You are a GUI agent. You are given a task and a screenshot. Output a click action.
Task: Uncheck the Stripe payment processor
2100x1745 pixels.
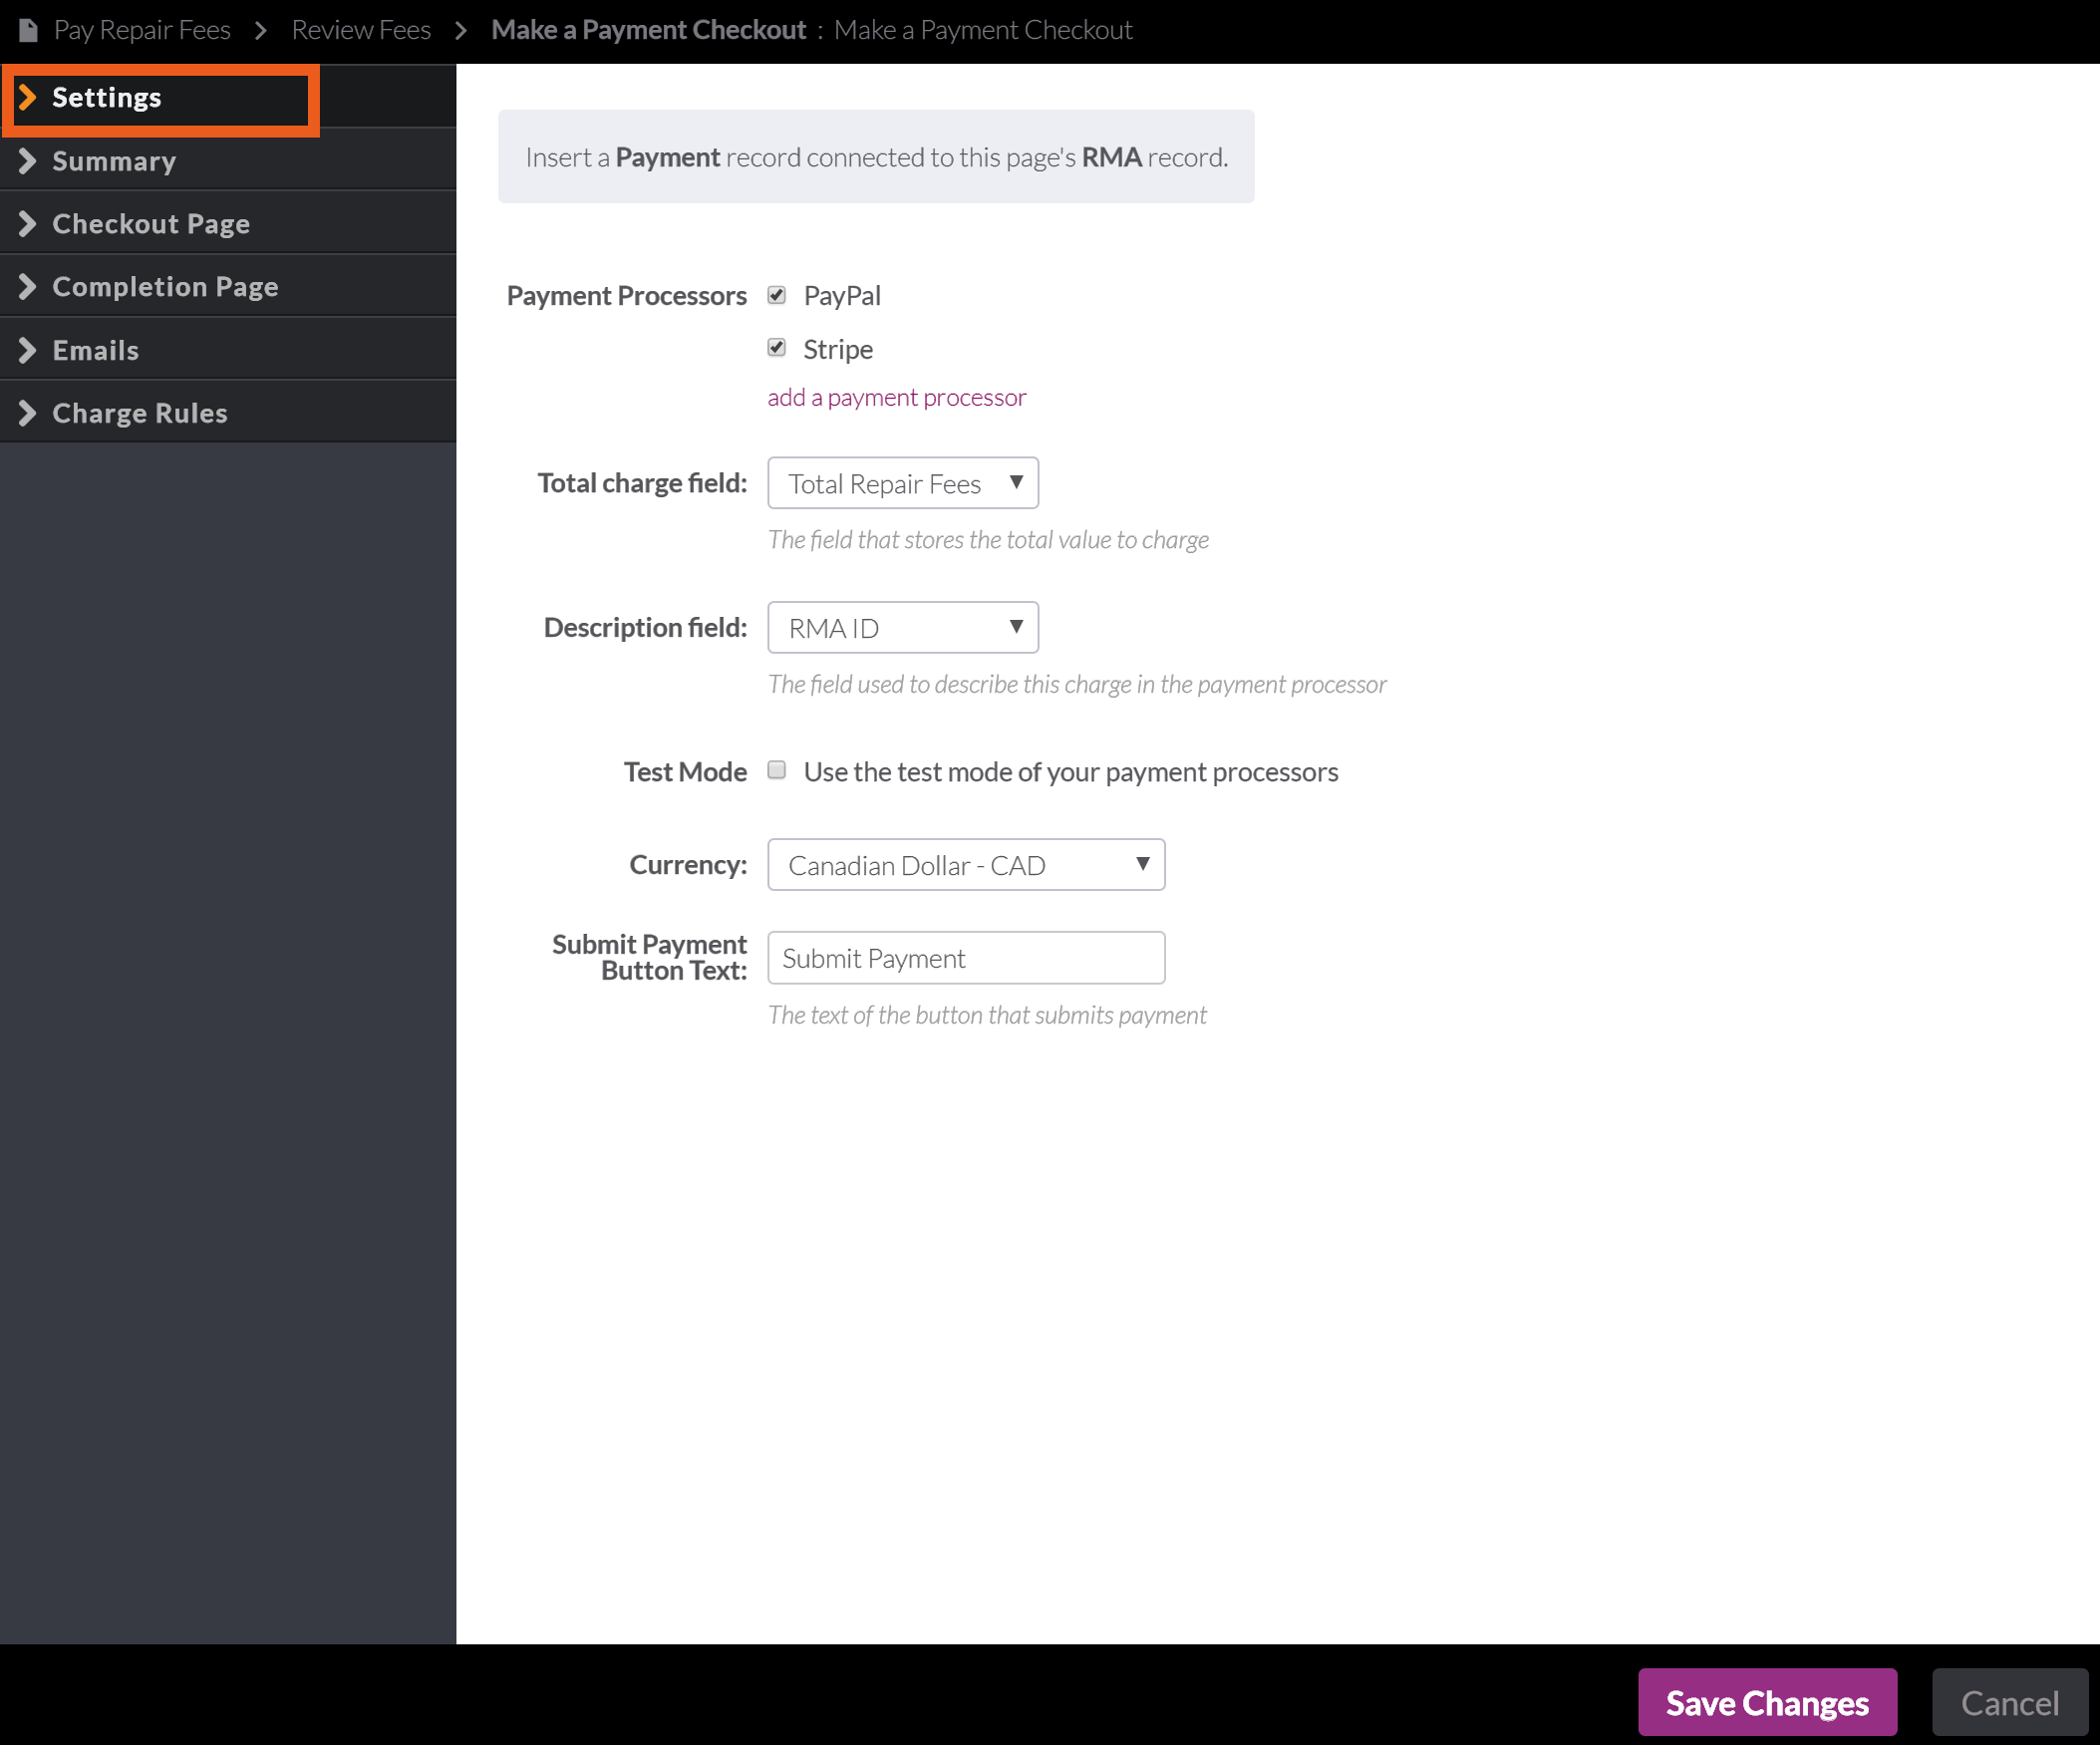[777, 347]
